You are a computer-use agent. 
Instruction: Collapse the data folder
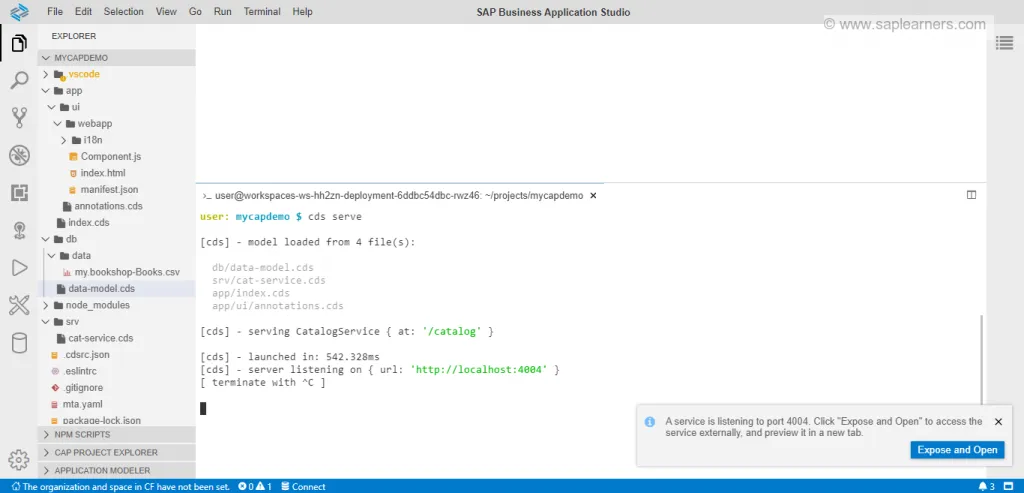pyautogui.click(x=116, y=255)
